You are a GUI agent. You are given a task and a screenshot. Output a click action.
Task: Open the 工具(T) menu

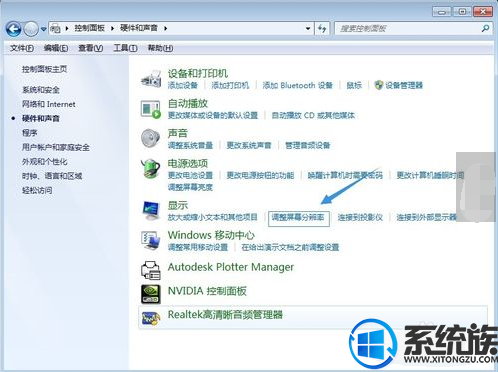[125, 48]
